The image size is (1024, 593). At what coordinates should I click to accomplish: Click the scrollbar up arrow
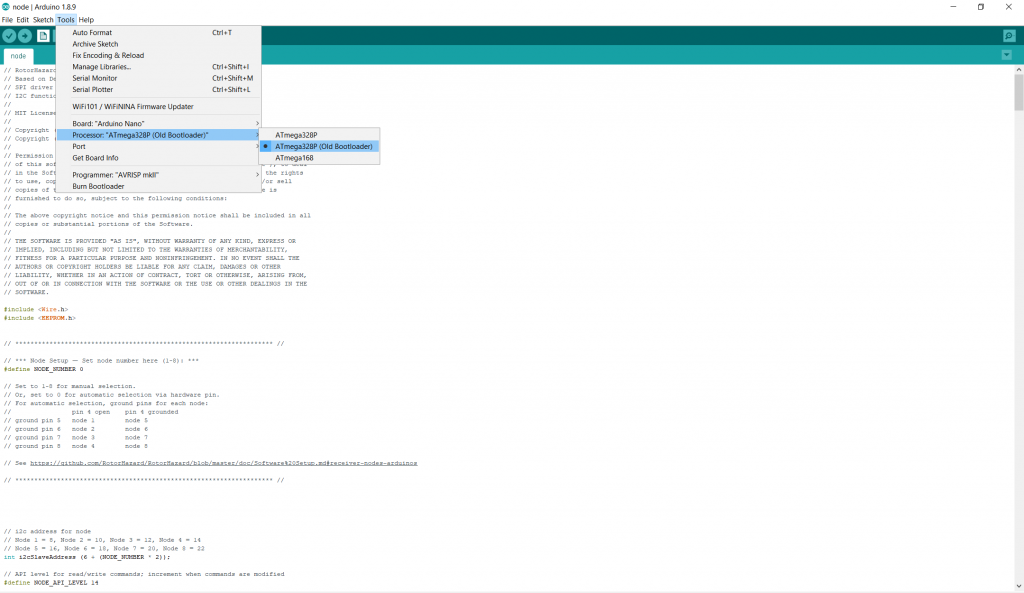coord(1018,69)
